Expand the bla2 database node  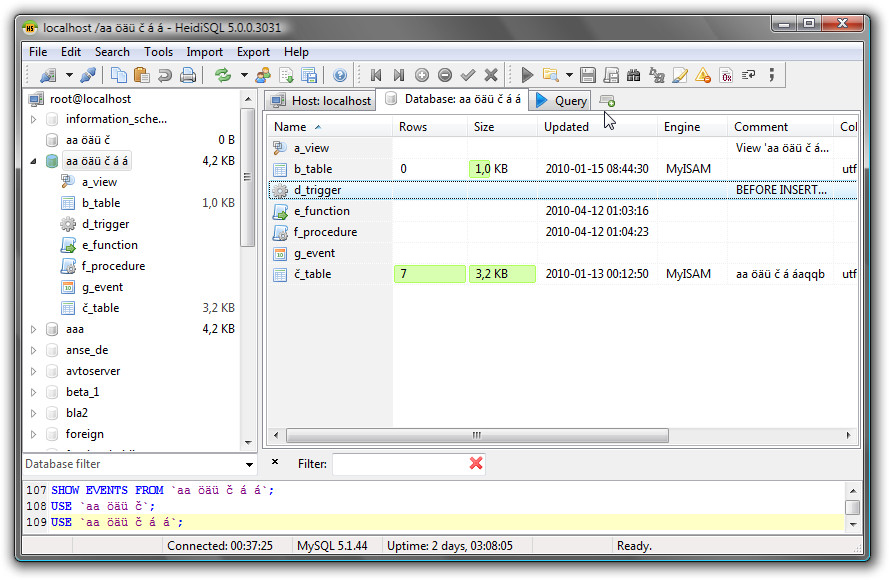coord(33,413)
